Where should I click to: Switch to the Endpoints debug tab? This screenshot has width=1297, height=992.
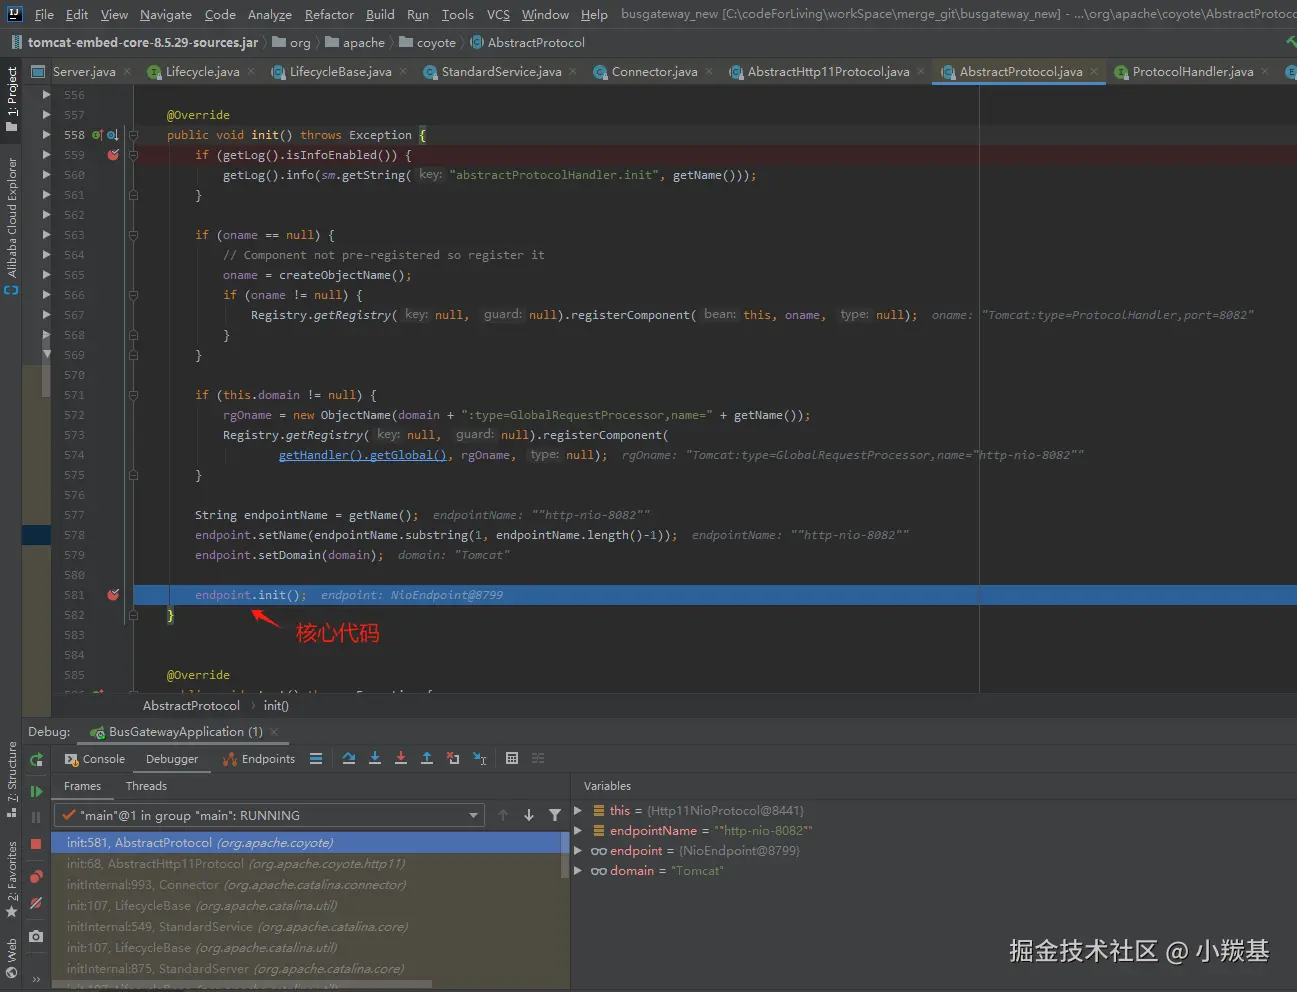[x=259, y=759]
